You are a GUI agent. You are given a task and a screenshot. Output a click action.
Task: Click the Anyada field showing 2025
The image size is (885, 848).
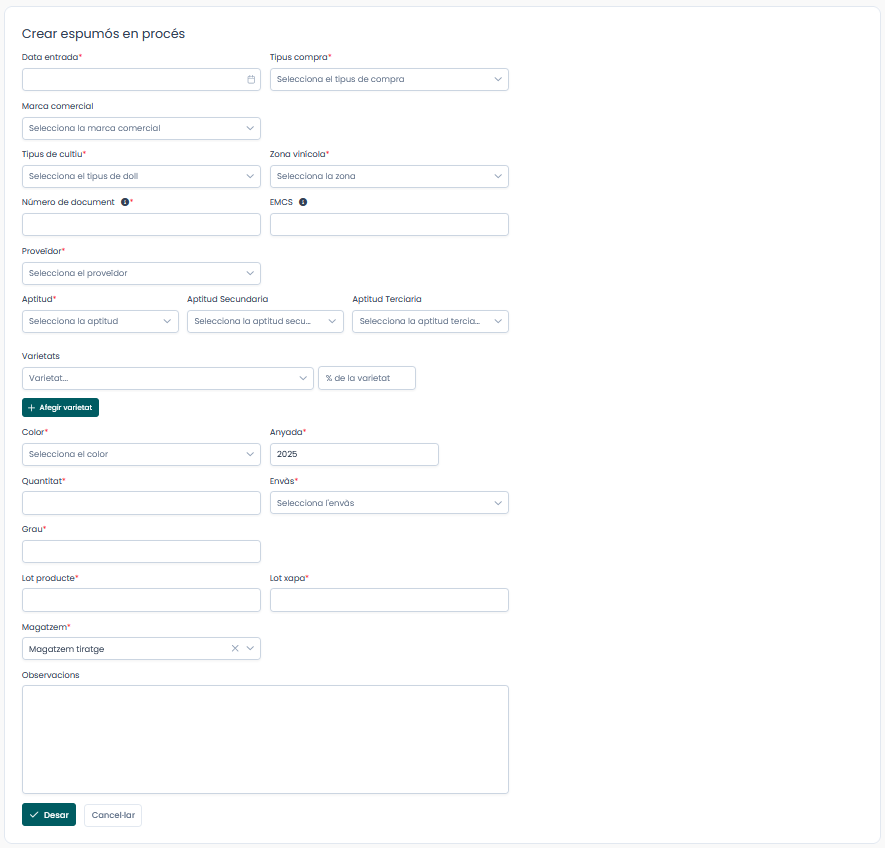[354, 454]
